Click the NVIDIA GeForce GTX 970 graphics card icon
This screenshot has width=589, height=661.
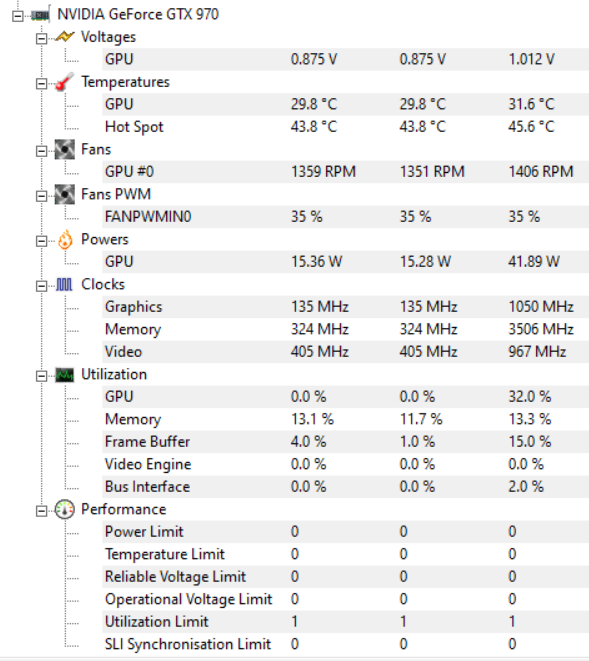click(41, 15)
